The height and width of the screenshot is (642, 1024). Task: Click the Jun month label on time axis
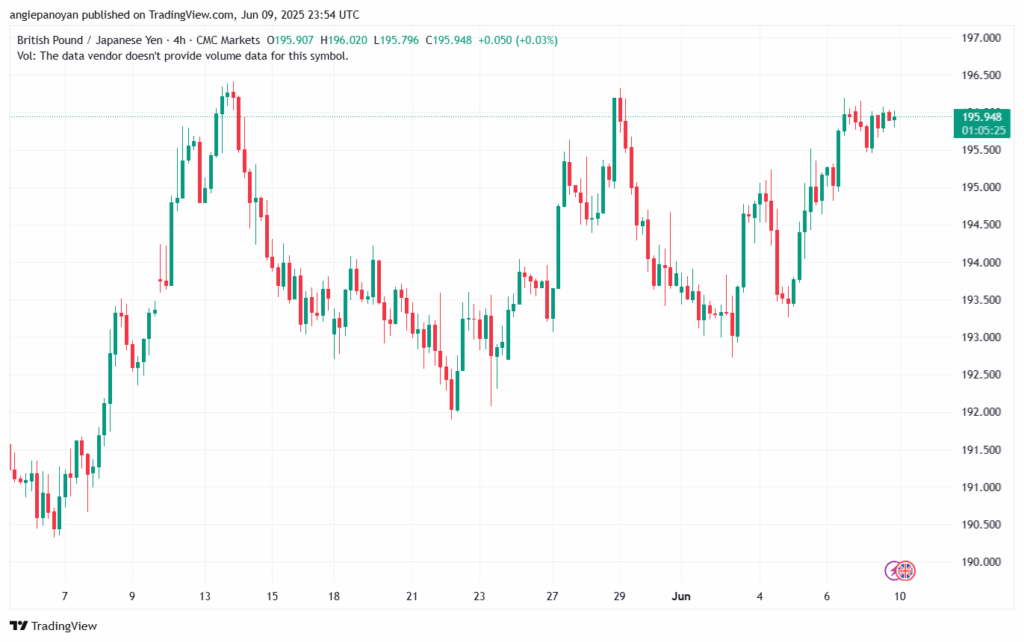[681, 596]
